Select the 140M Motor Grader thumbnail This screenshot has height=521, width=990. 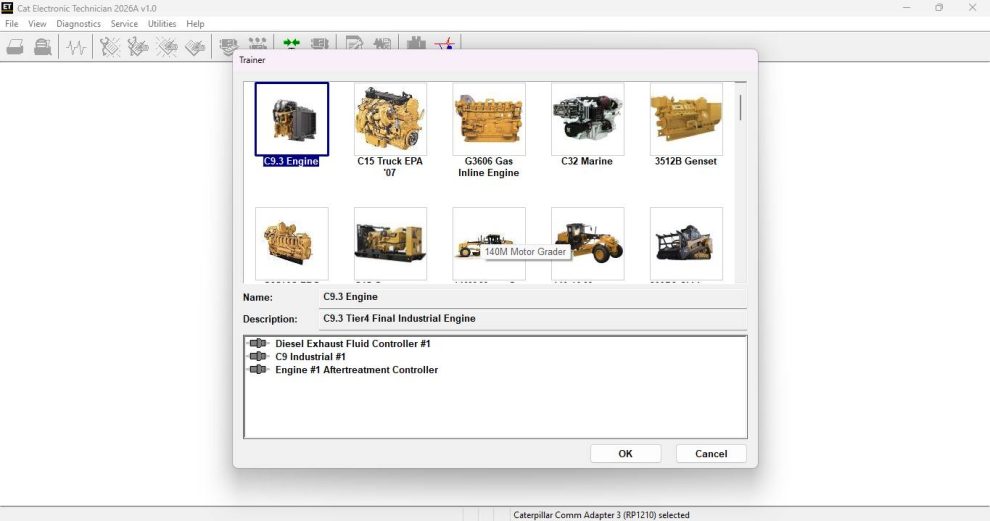pyautogui.click(x=489, y=244)
